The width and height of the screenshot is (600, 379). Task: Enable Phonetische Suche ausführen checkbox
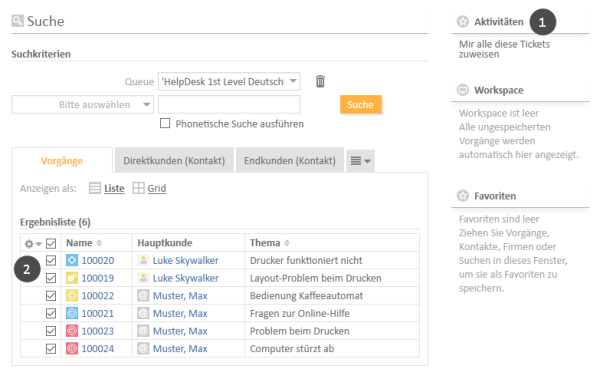165,123
